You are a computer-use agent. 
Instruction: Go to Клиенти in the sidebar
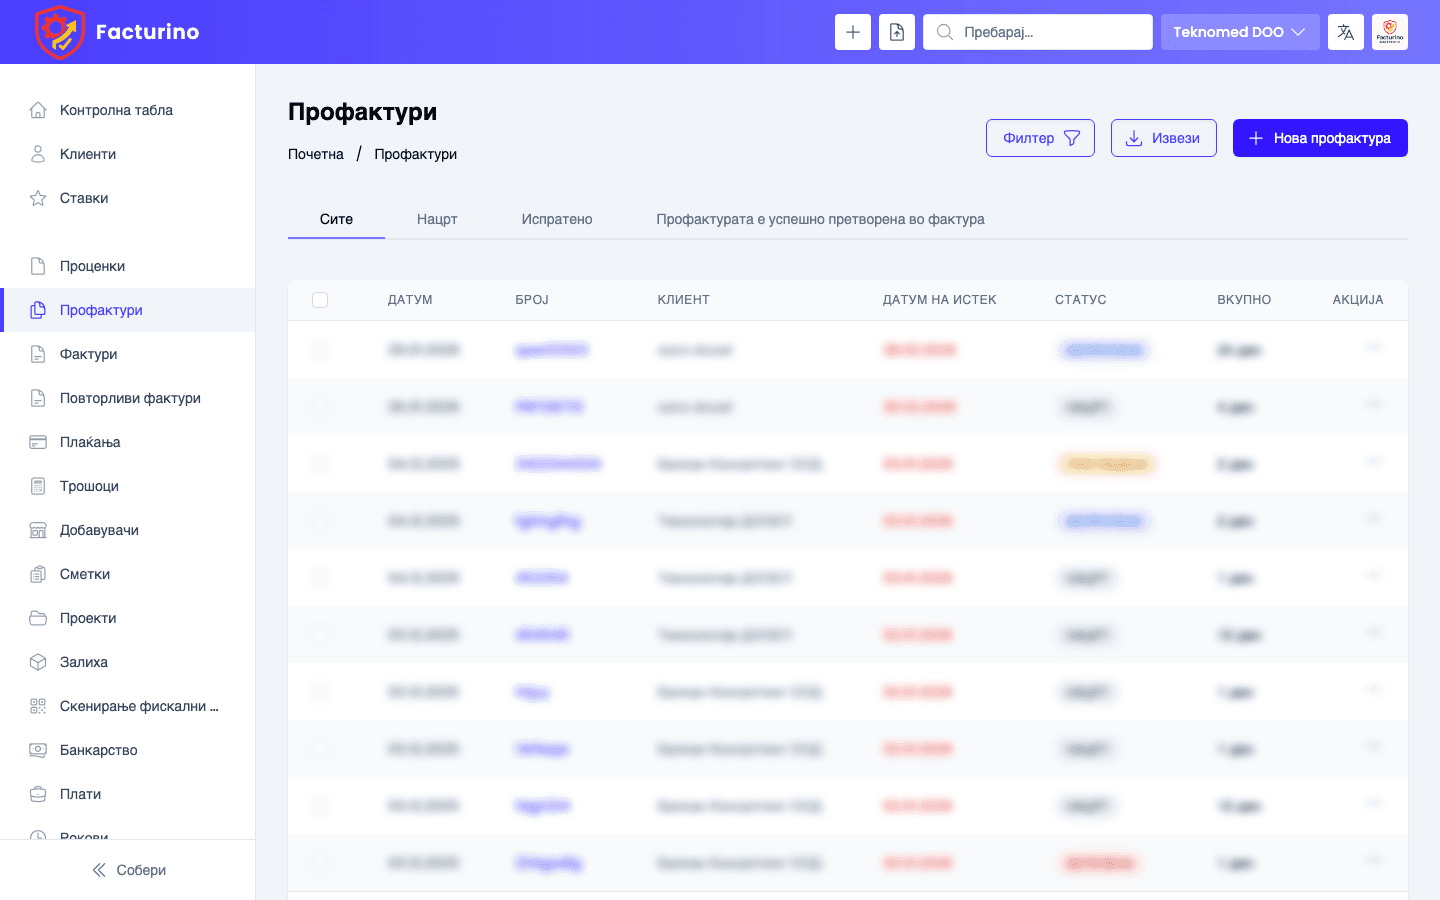click(x=88, y=154)
